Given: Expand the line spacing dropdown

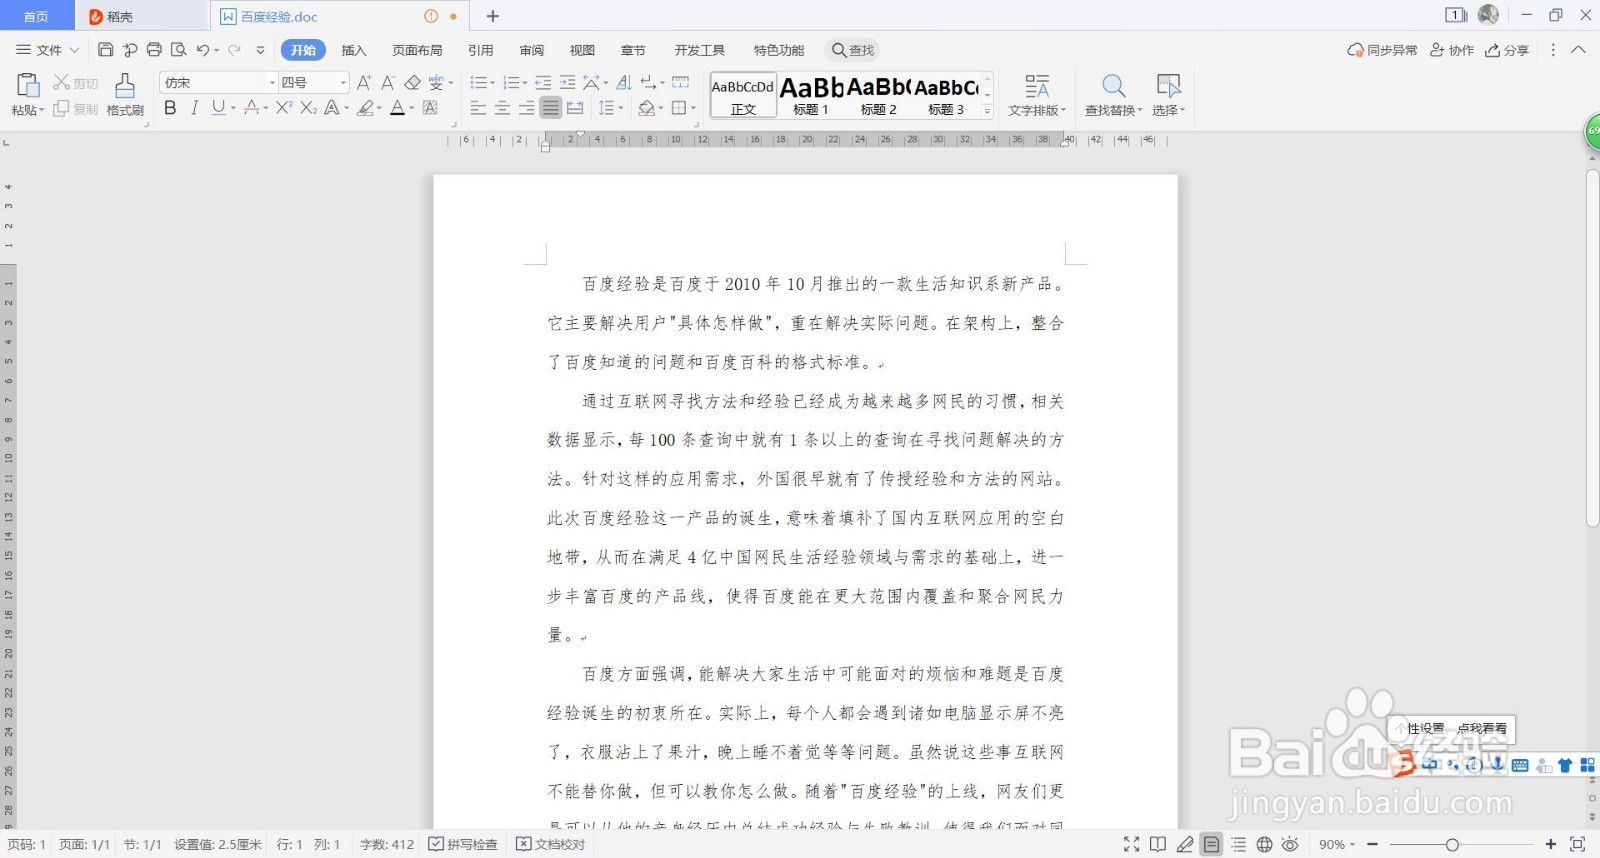Looking at the screenshot, I should (621, 108).
